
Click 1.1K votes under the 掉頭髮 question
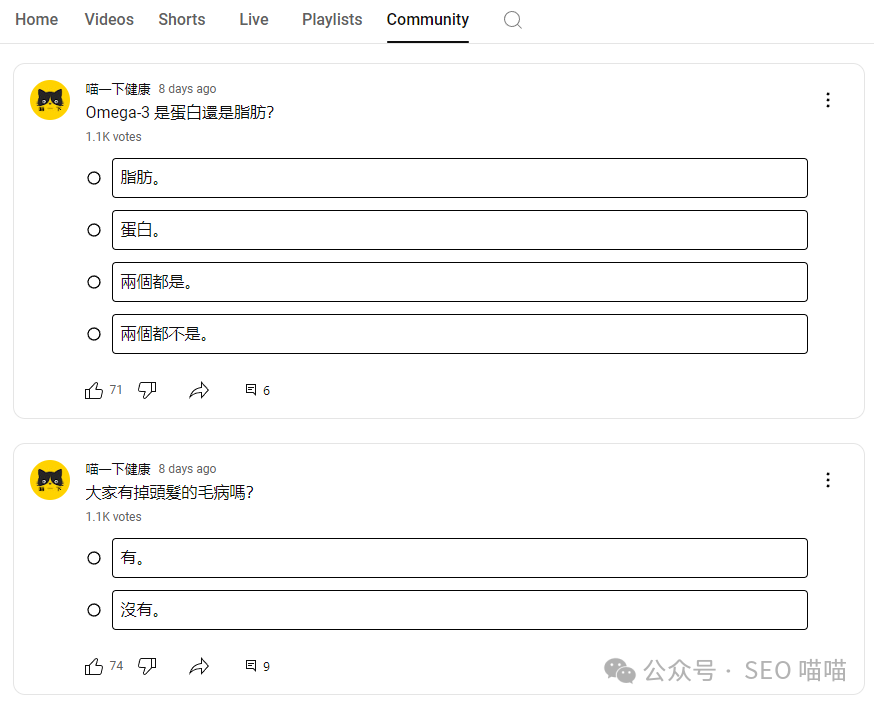[x=114, y=517]
